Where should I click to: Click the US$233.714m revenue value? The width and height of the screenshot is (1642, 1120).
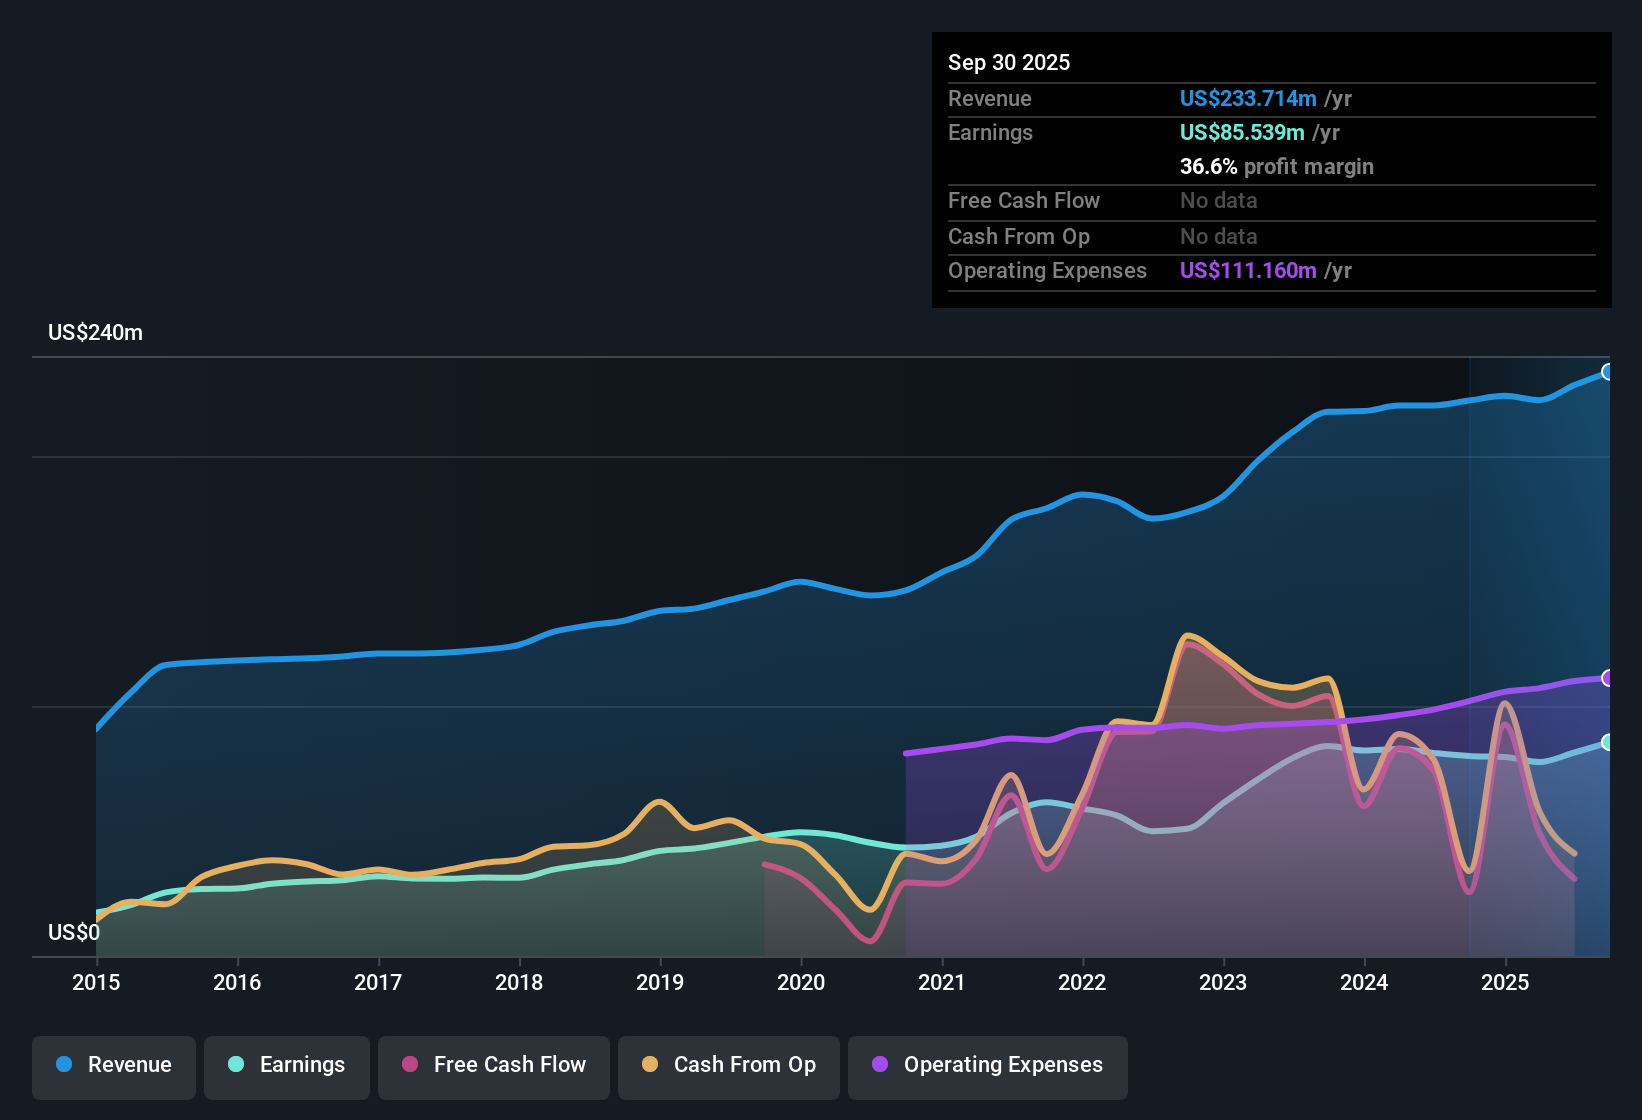click(x=1248, y=98)
